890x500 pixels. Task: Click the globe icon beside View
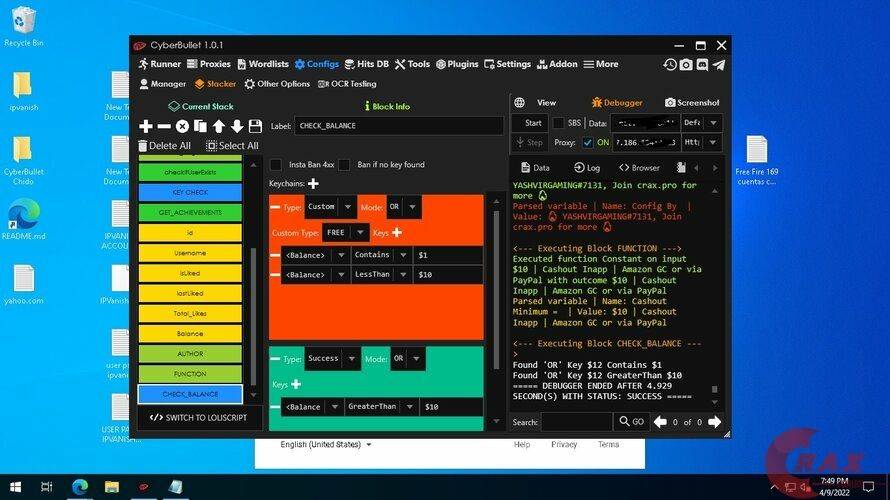click(519, 103)
